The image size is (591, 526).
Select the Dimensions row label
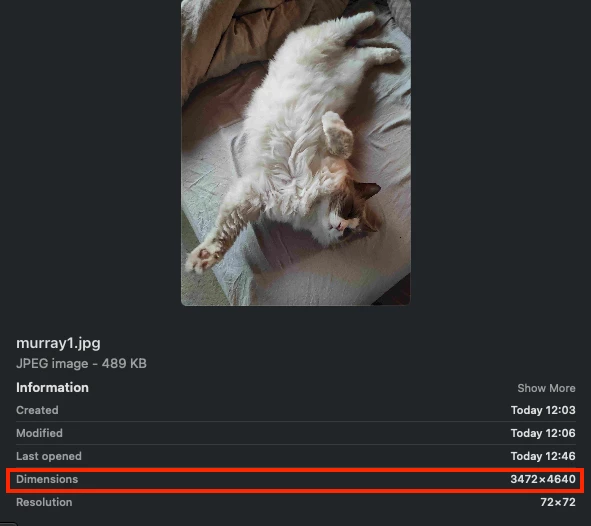[x=47, y=479]
